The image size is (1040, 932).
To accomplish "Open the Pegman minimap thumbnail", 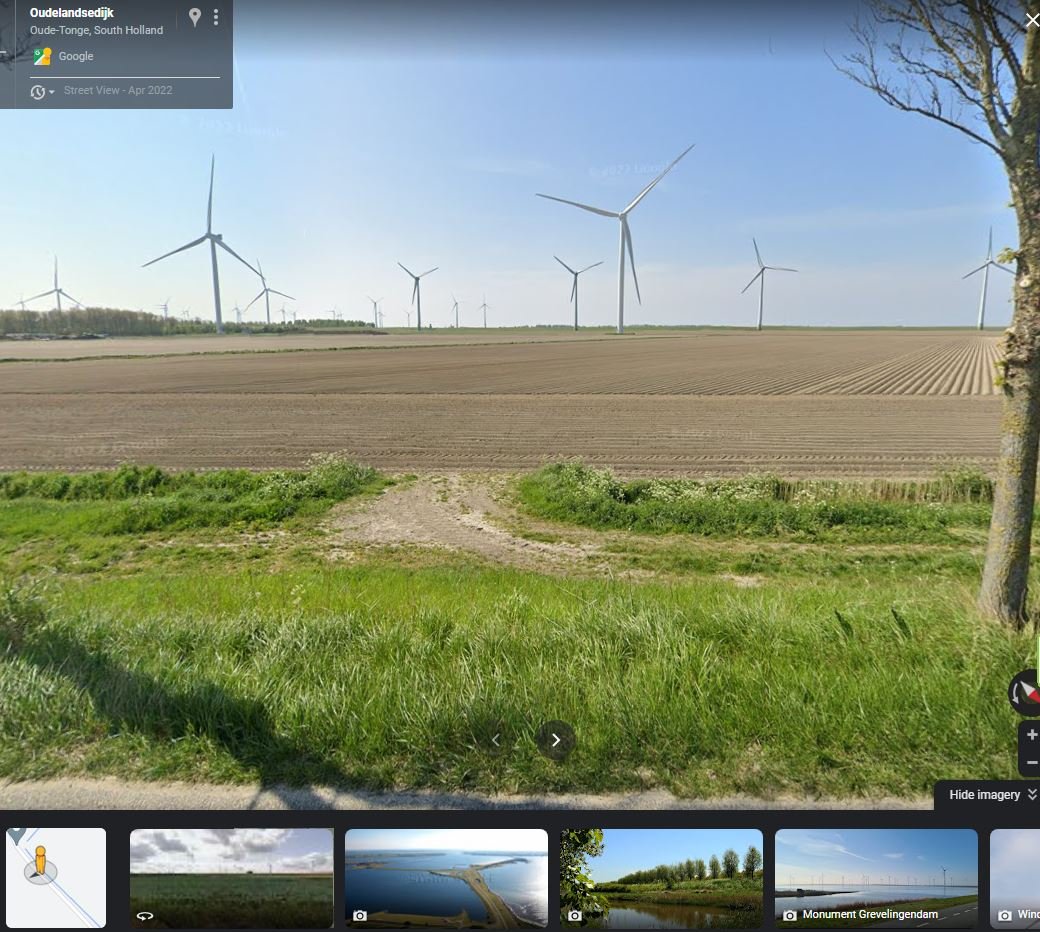I will point(55,877).
